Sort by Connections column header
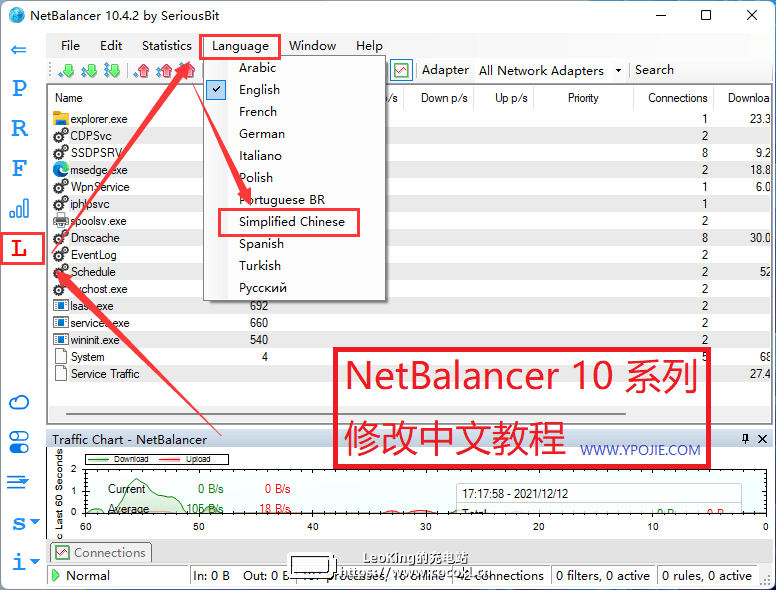 tap(677, 98)
